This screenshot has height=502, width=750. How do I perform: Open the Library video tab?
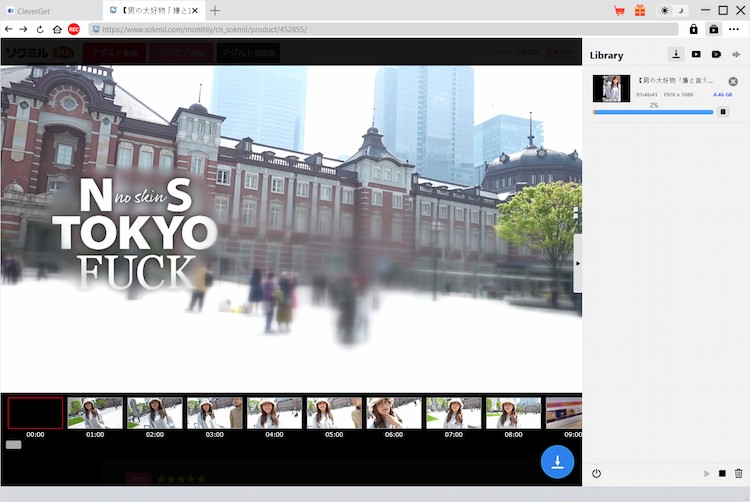696,54
